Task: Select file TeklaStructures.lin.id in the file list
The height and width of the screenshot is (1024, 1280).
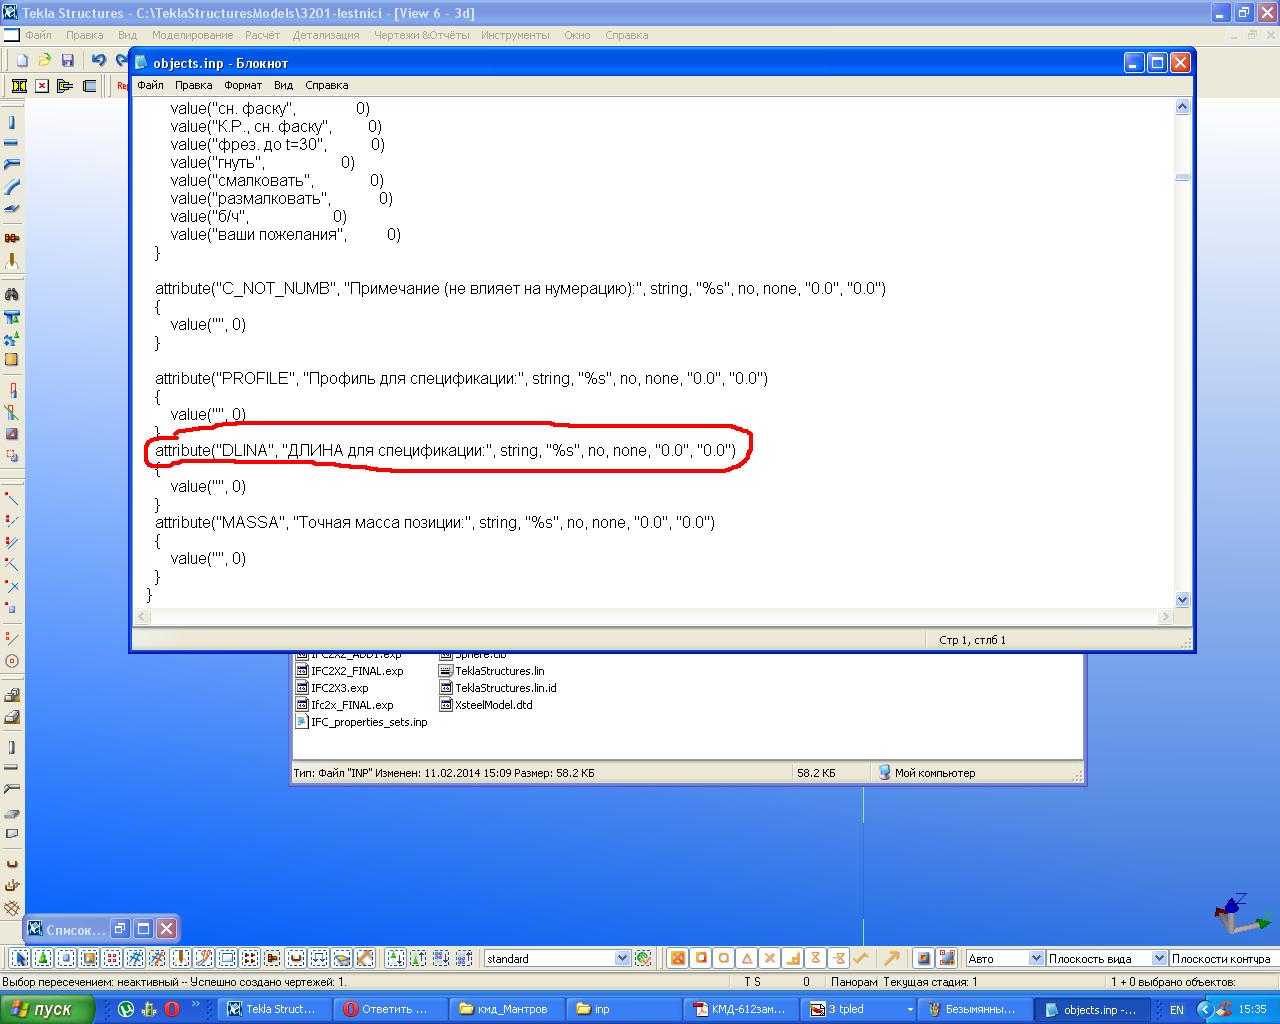Action: (498, 688)
